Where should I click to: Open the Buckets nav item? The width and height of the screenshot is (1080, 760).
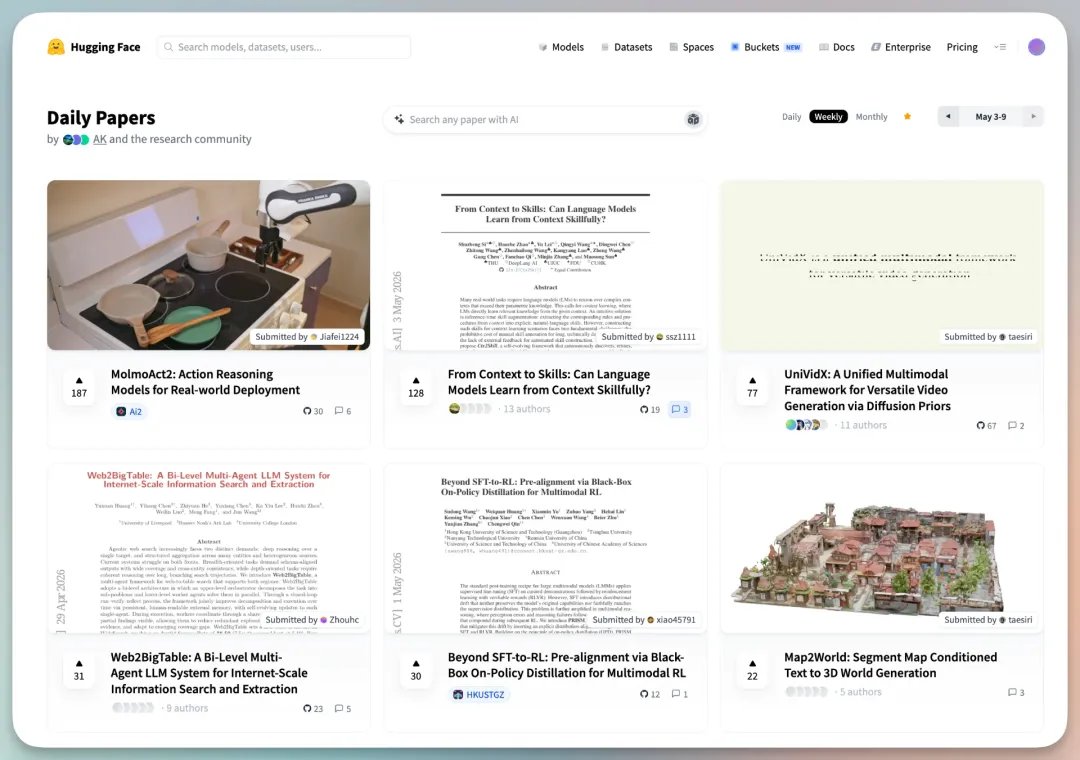pos(766,47)
